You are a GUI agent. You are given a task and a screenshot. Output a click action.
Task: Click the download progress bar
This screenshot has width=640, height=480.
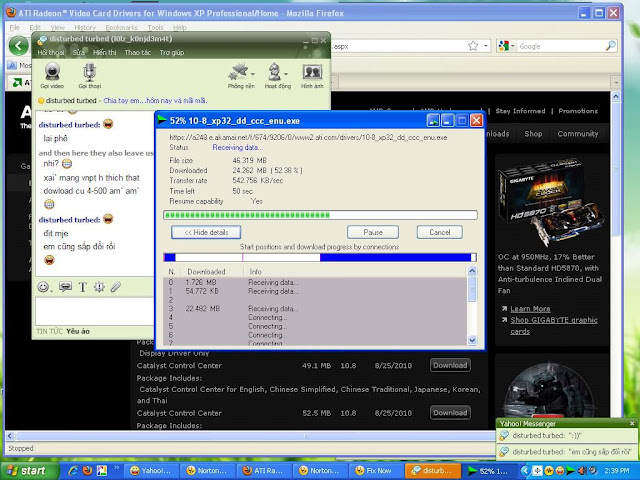320,213
